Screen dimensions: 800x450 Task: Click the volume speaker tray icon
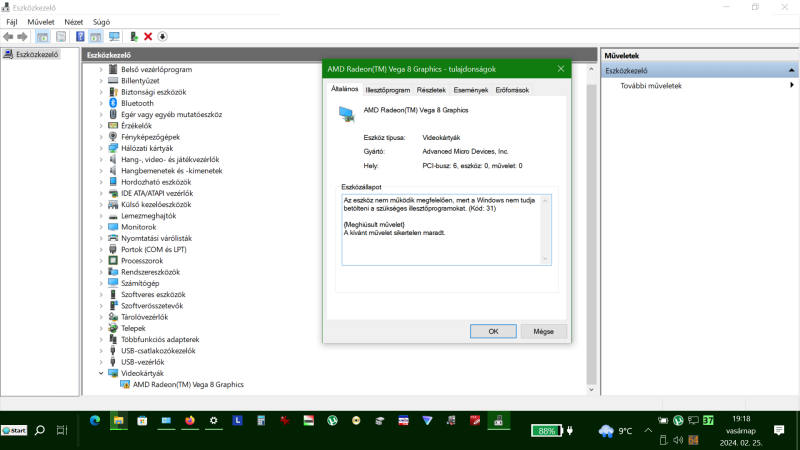(x=678, y=440)
